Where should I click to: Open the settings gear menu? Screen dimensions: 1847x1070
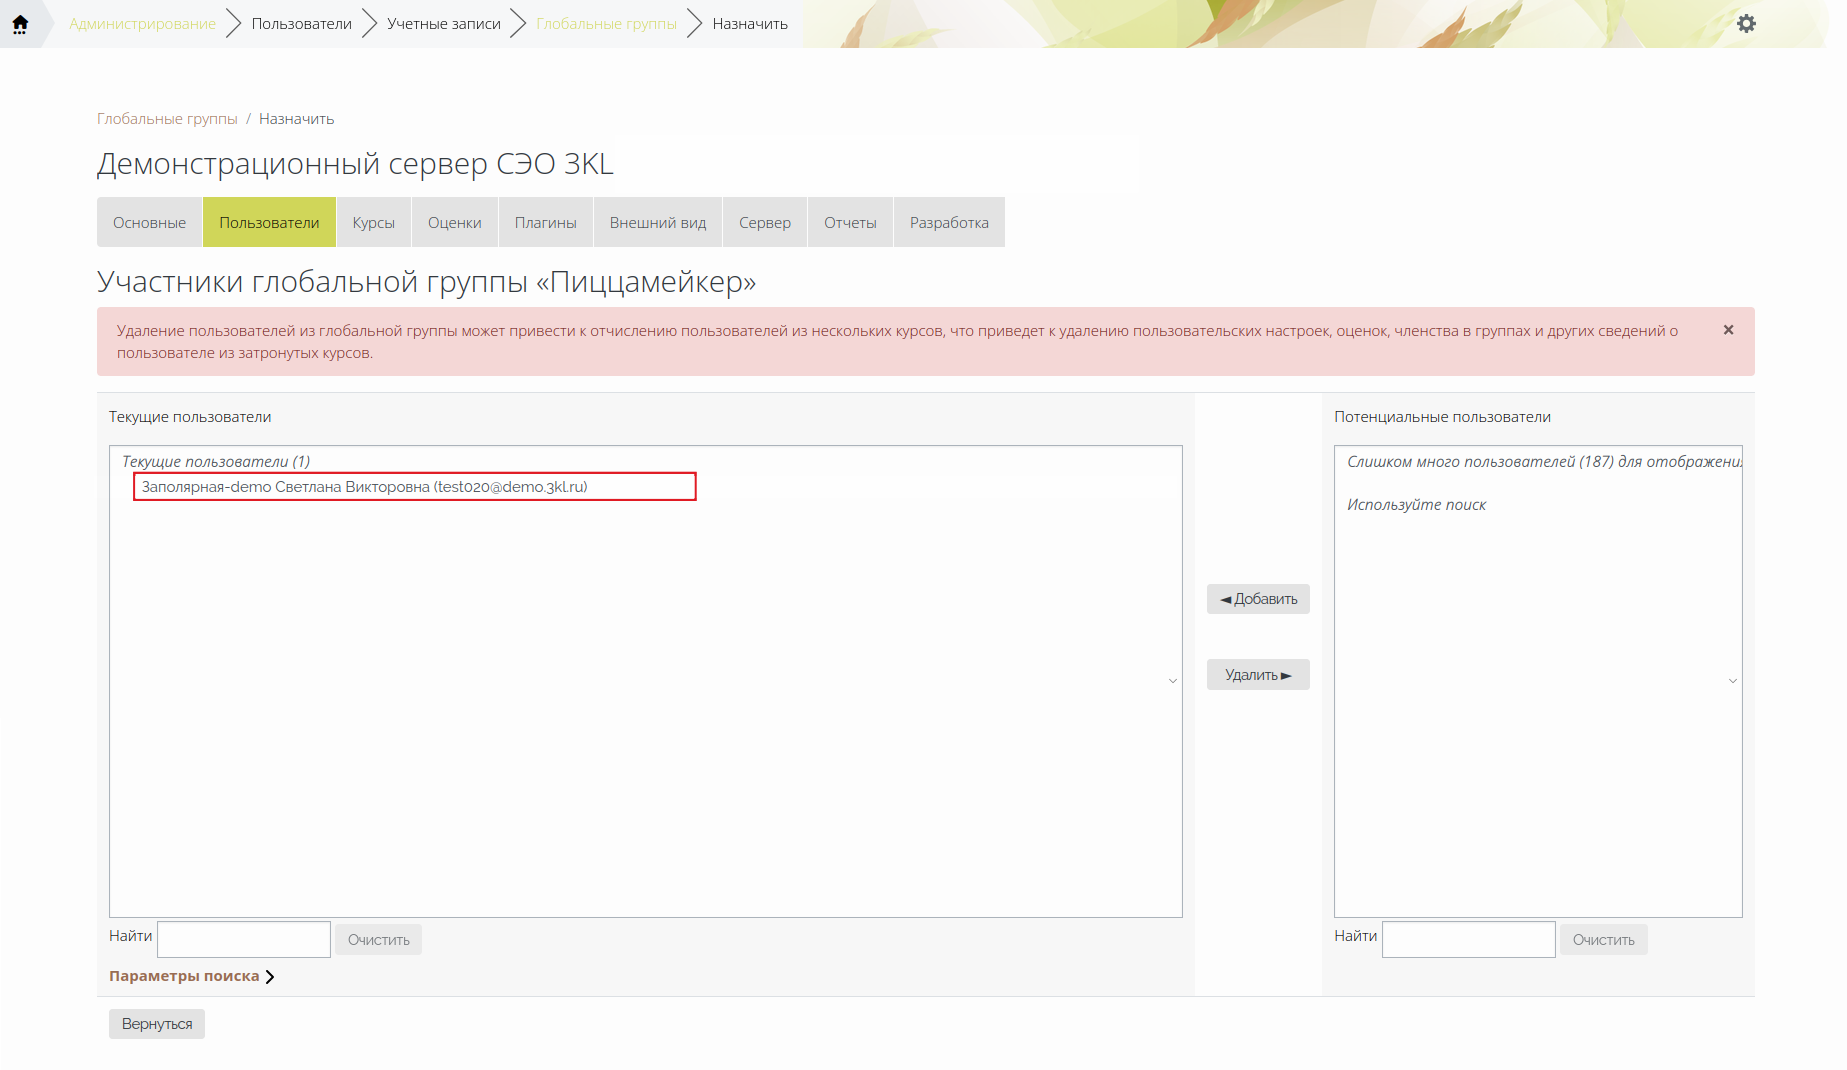coord(1746,24)
